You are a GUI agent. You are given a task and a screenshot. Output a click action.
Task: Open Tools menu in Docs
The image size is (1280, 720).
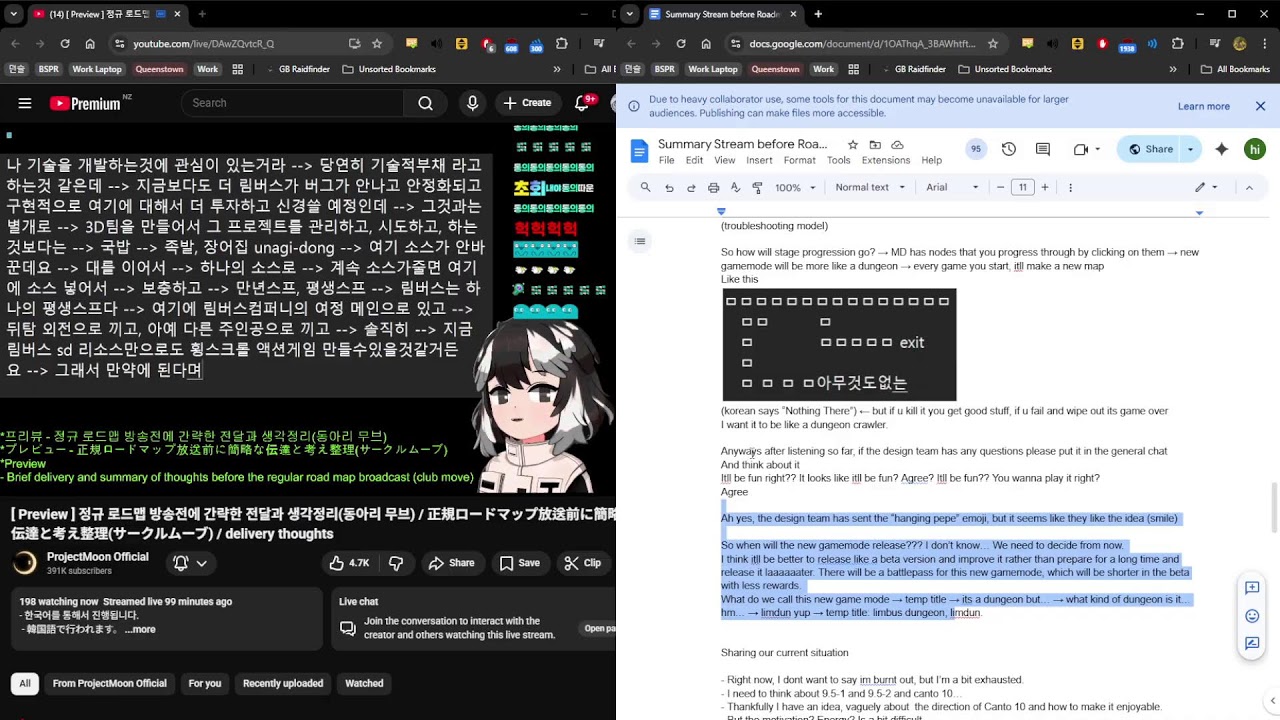coord(839,160)
